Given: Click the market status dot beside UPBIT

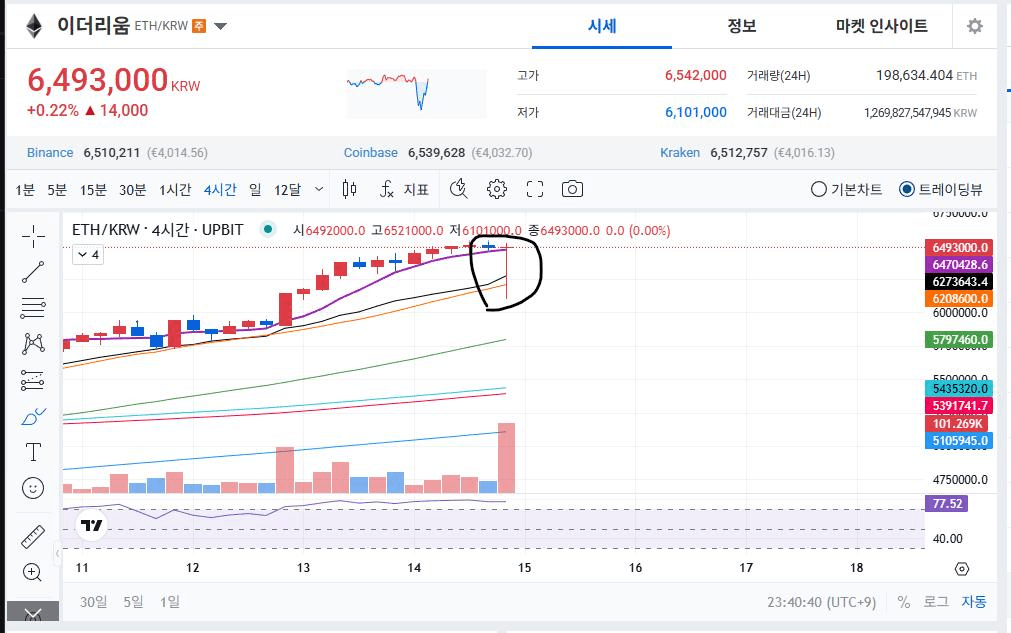Looking at the screenshot, I should click(268, 229).
